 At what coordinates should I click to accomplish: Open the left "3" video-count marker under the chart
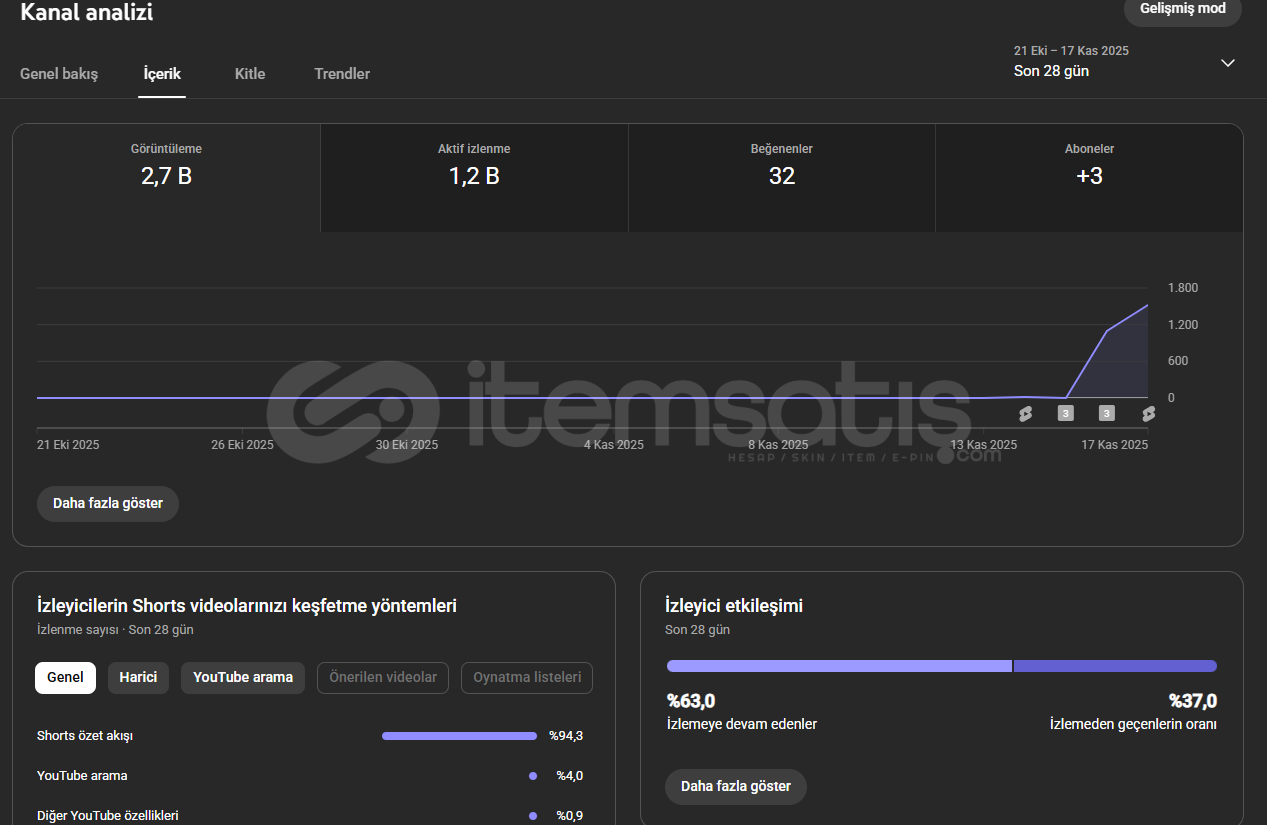tap(1066, 413)
